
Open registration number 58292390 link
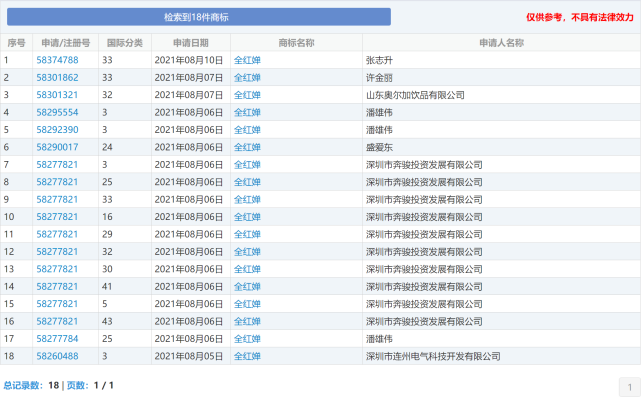click(x=57, y=130)
